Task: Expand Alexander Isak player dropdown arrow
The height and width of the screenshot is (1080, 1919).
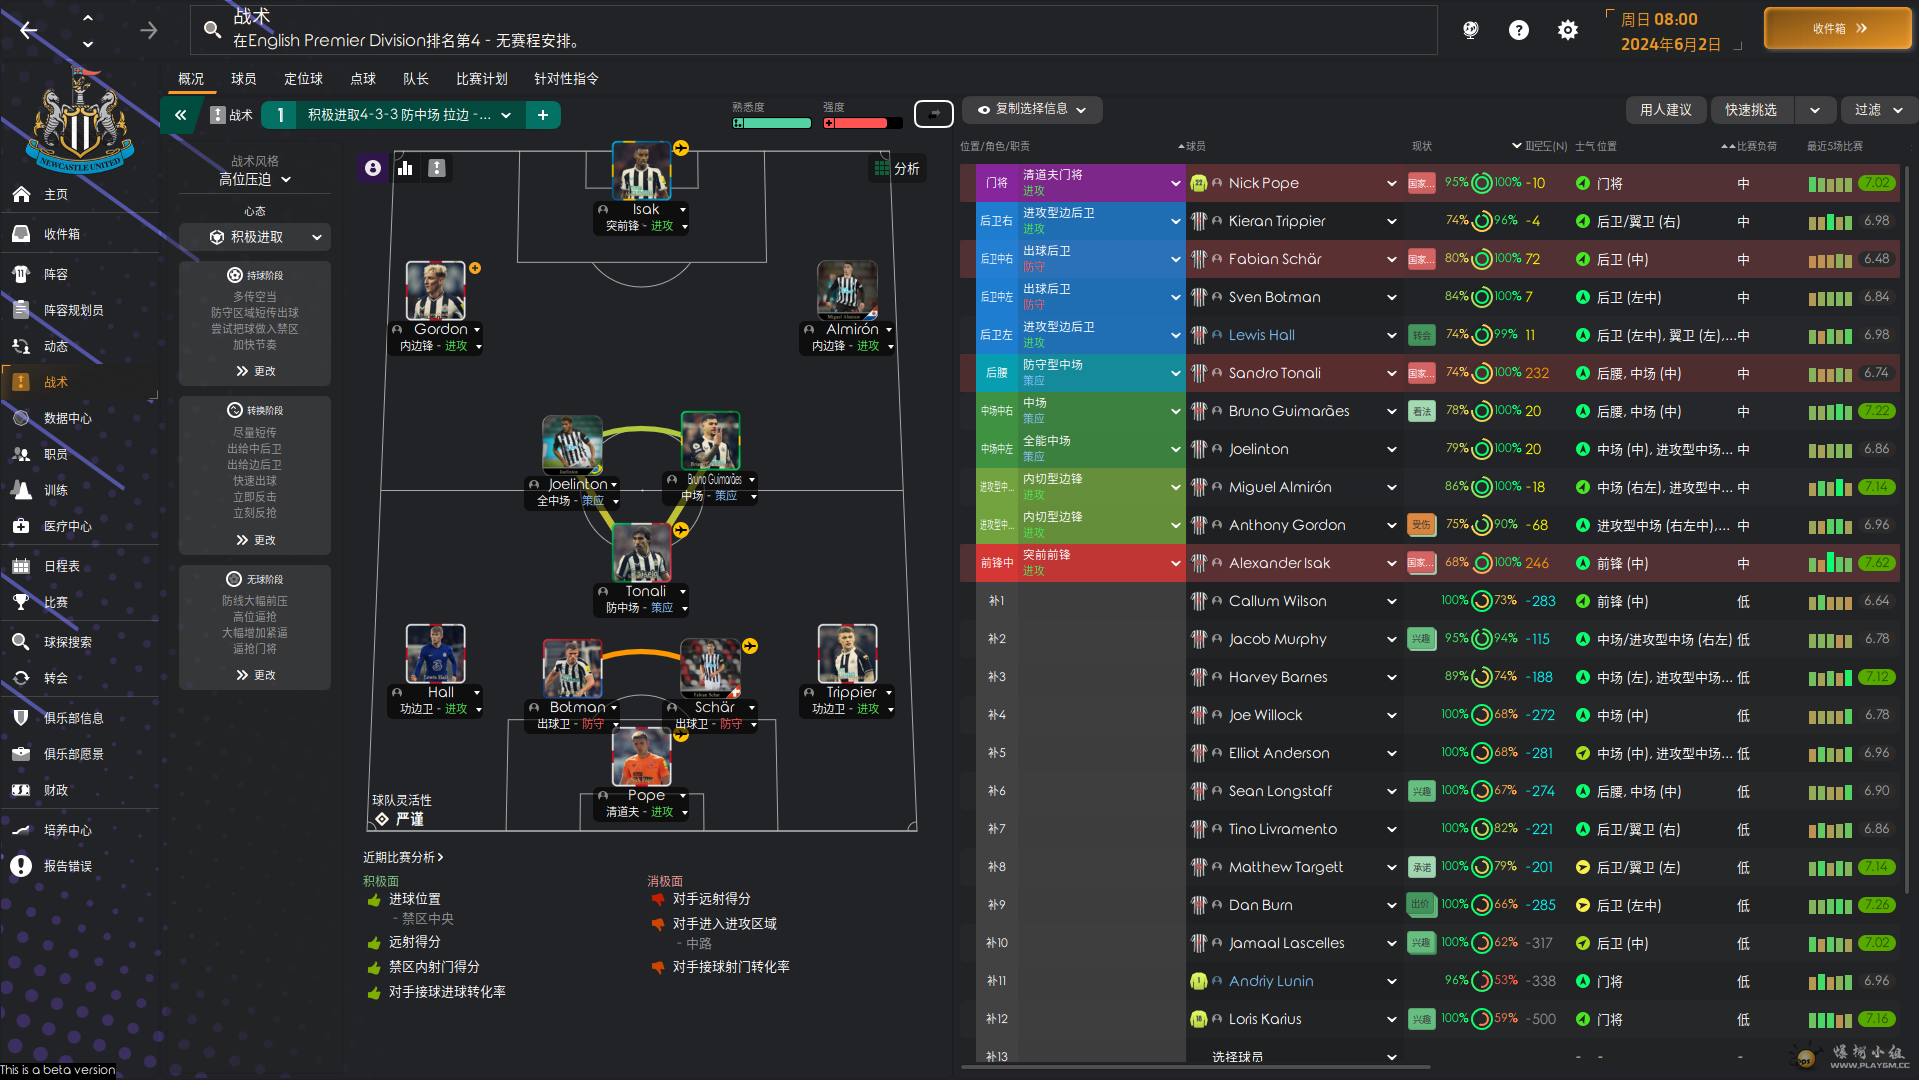Action: 1391,564
